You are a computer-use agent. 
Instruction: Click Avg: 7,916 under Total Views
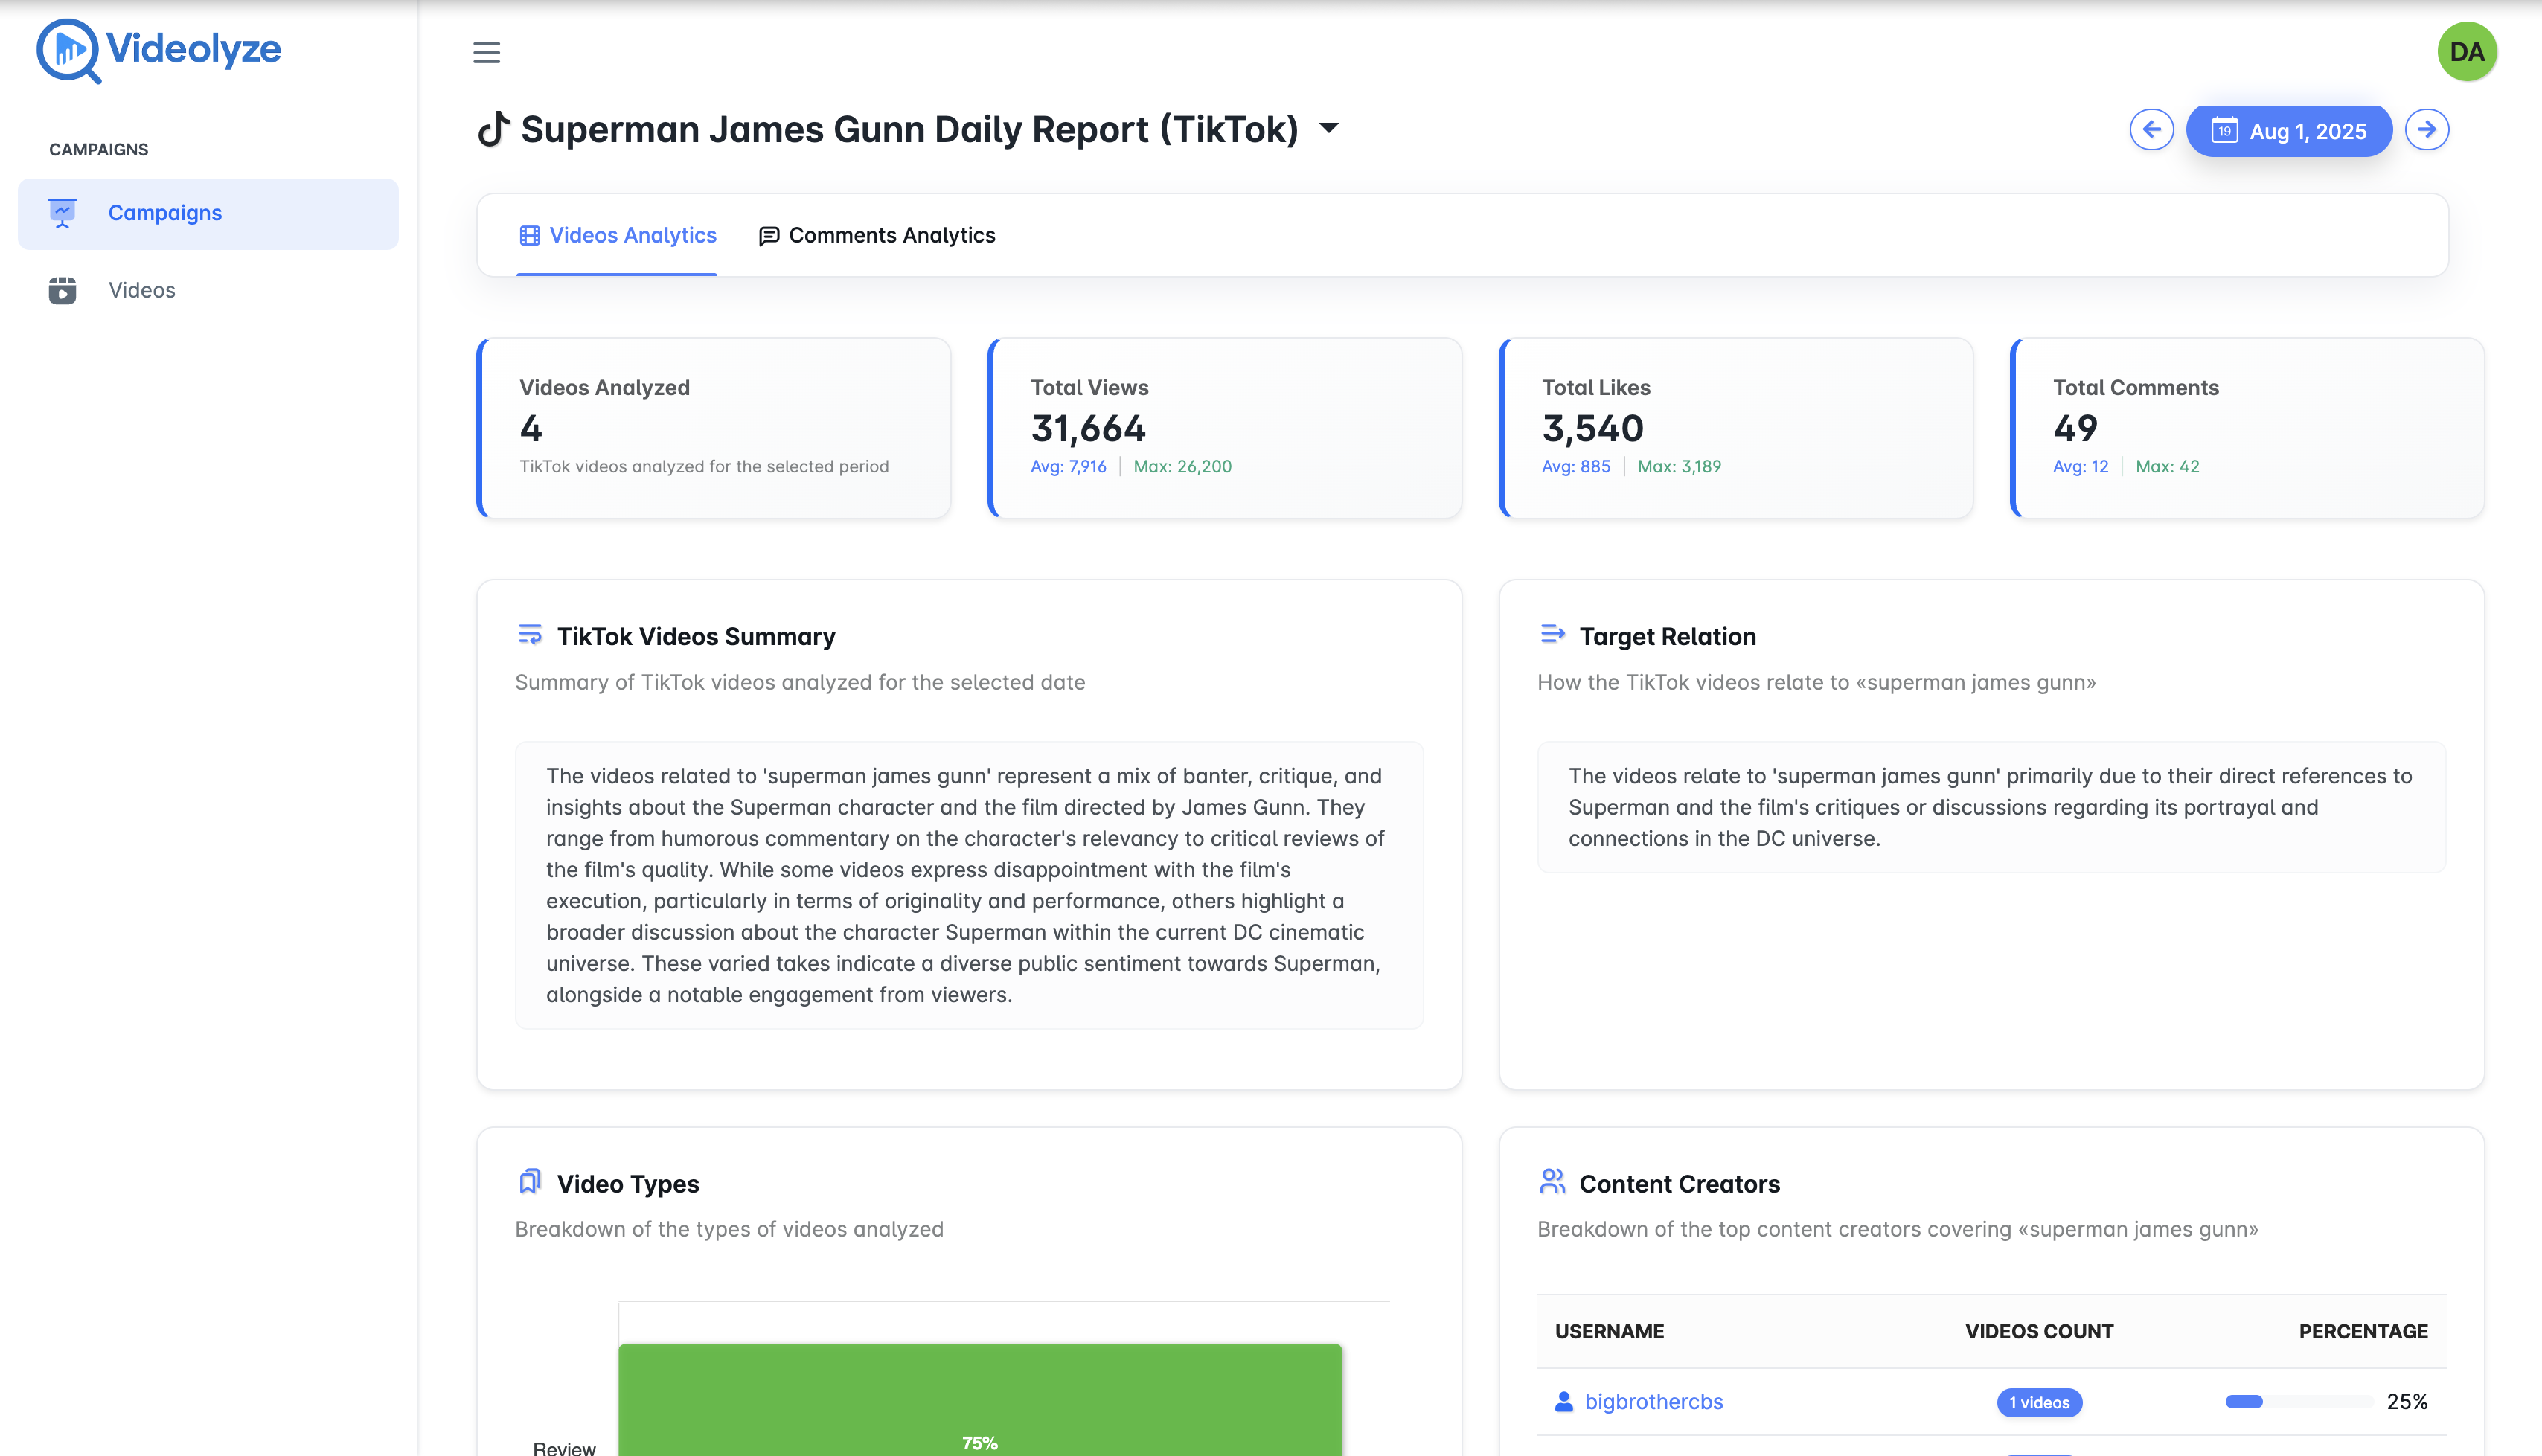pos(1068,467)
